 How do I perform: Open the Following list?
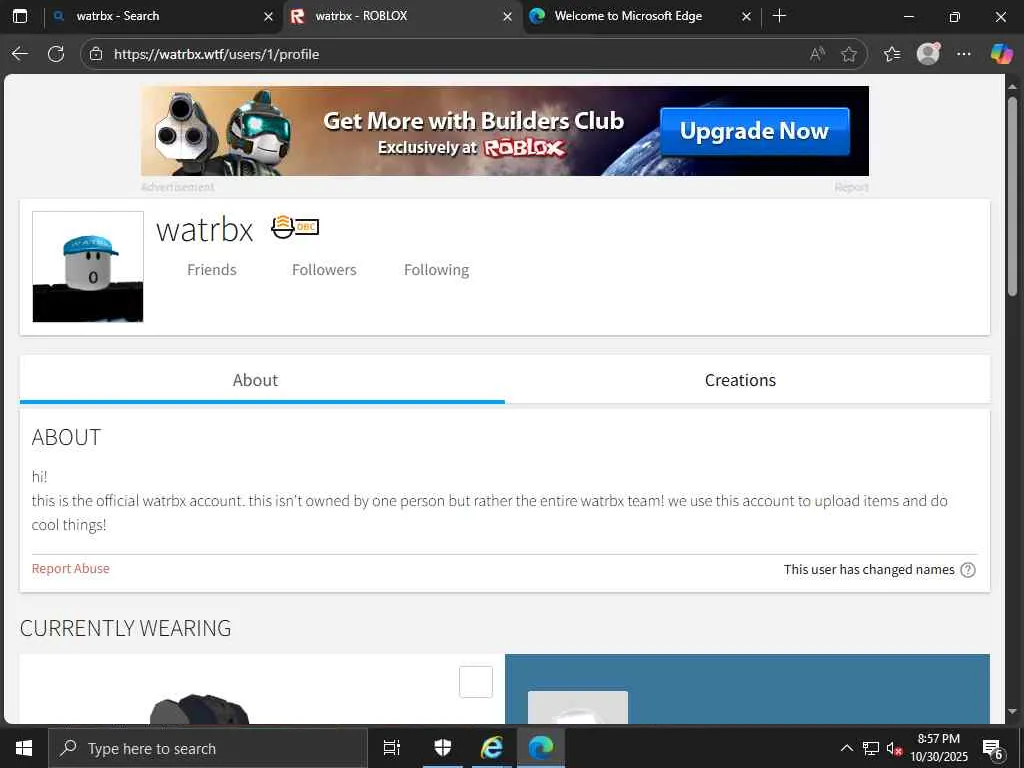tap(436, 270)
